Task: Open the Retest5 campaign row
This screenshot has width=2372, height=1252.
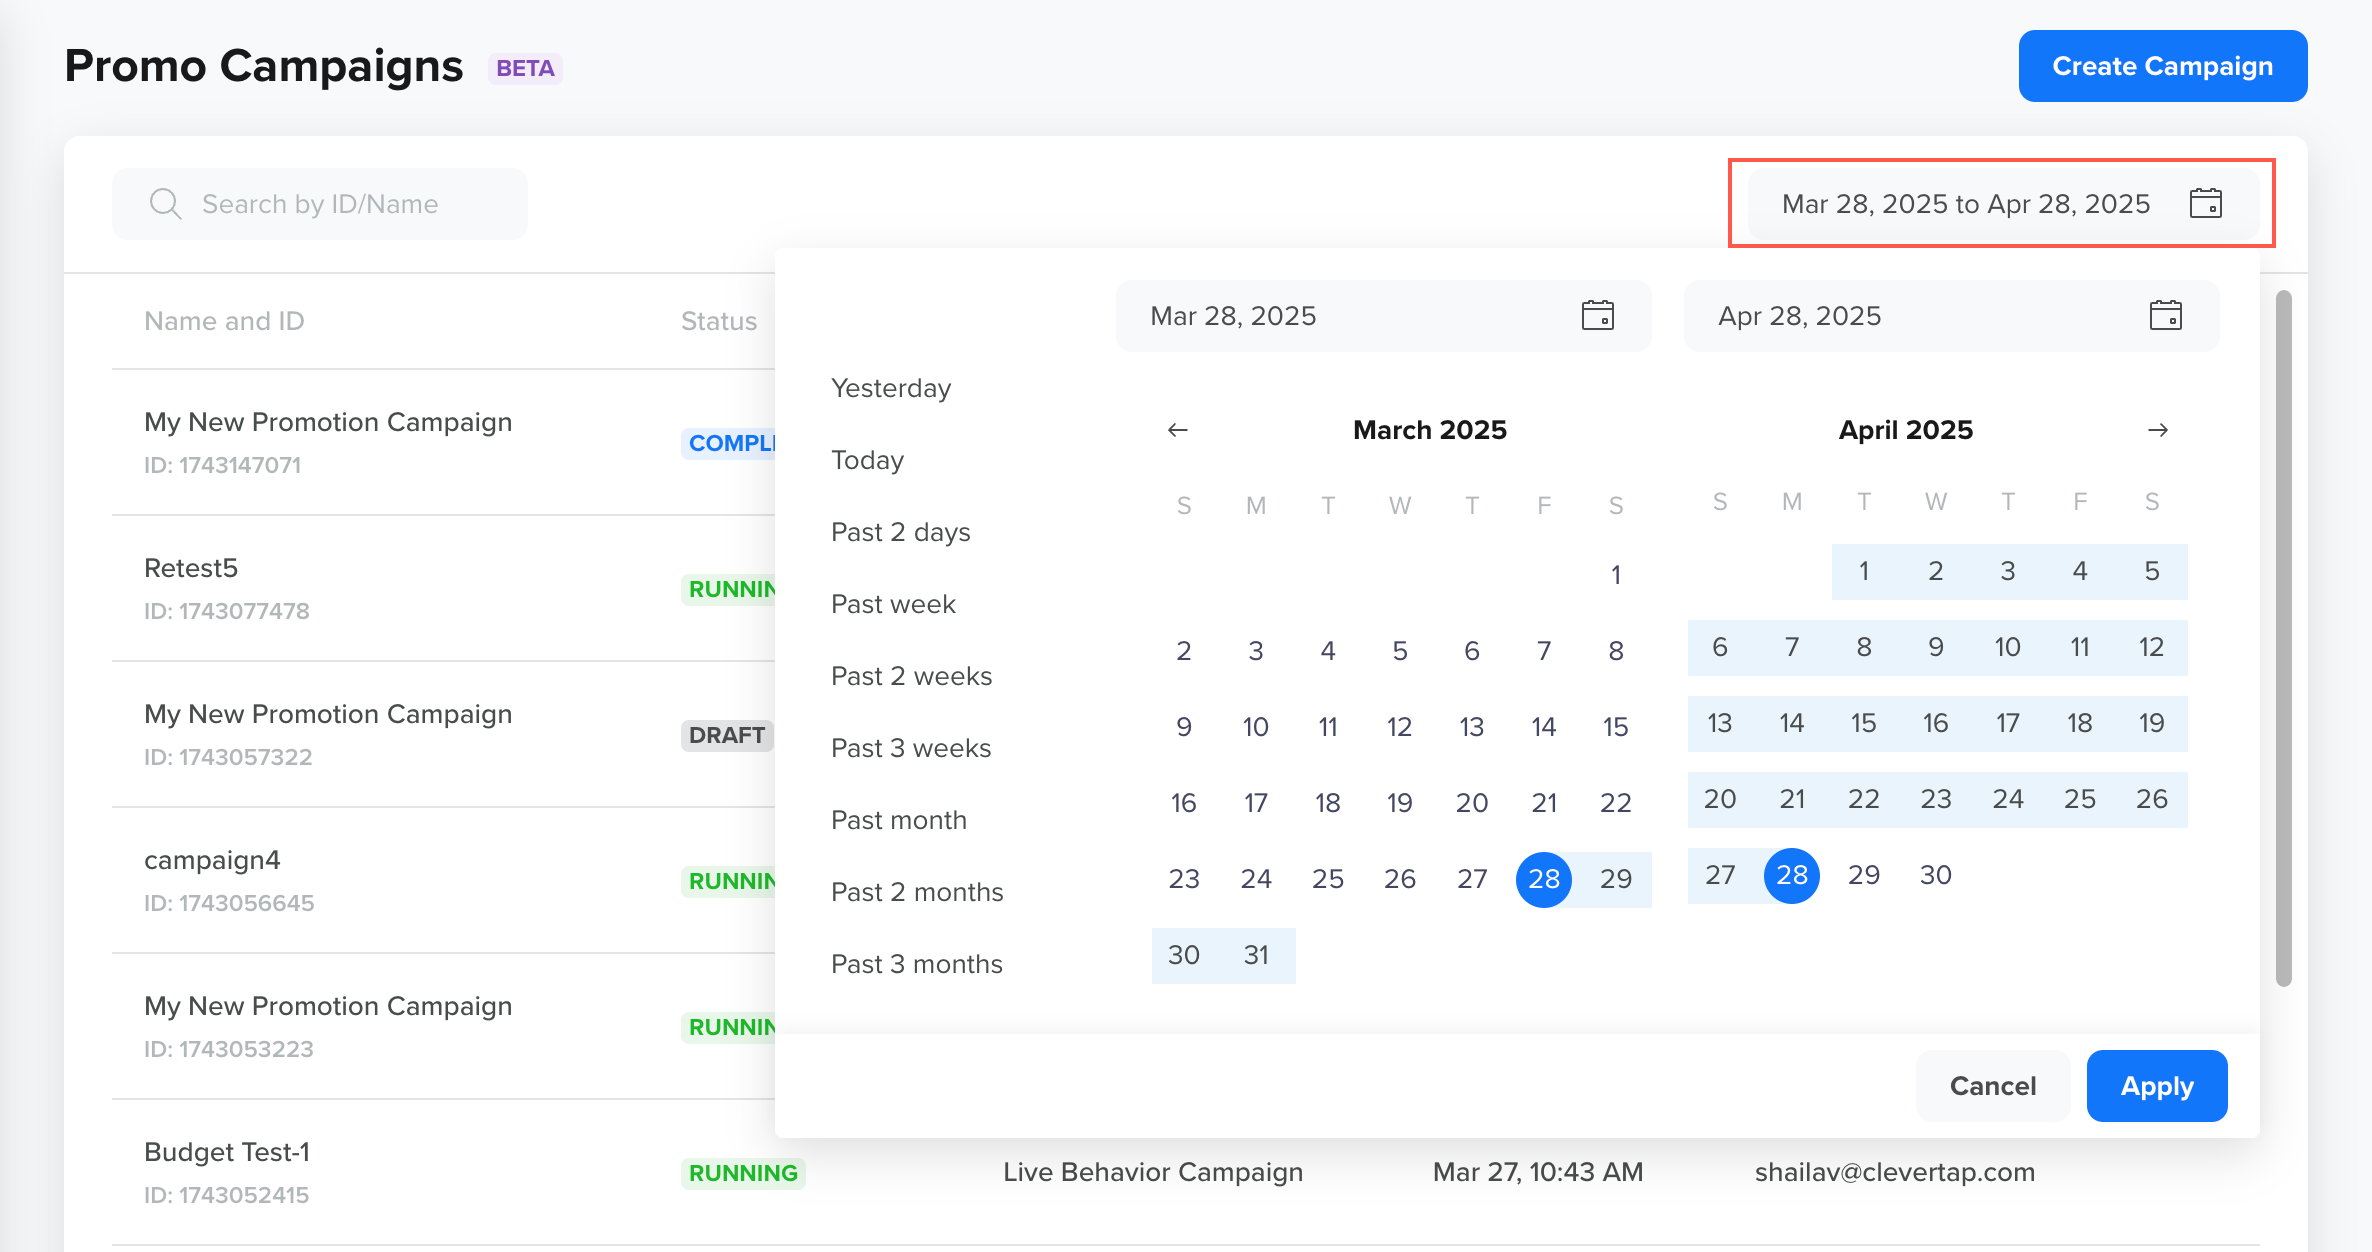Action: pos(191,568)
